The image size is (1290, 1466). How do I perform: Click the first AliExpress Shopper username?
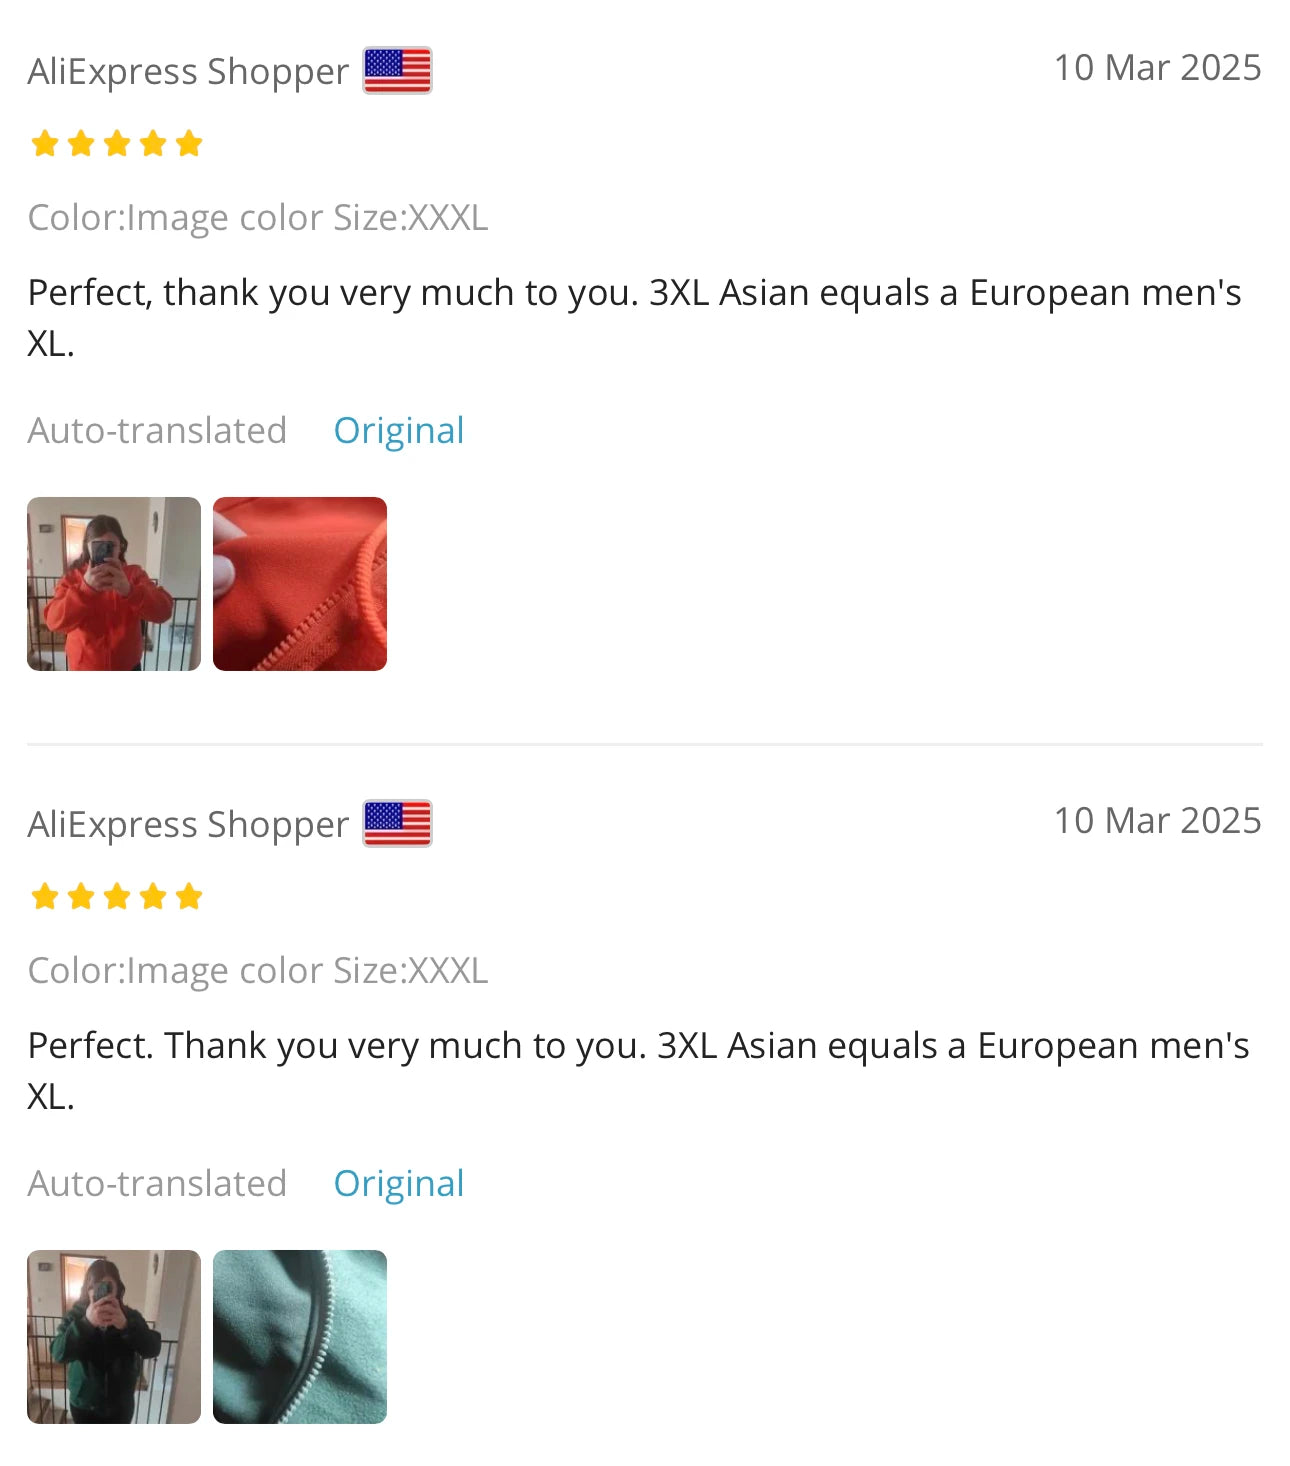point(188,72)
